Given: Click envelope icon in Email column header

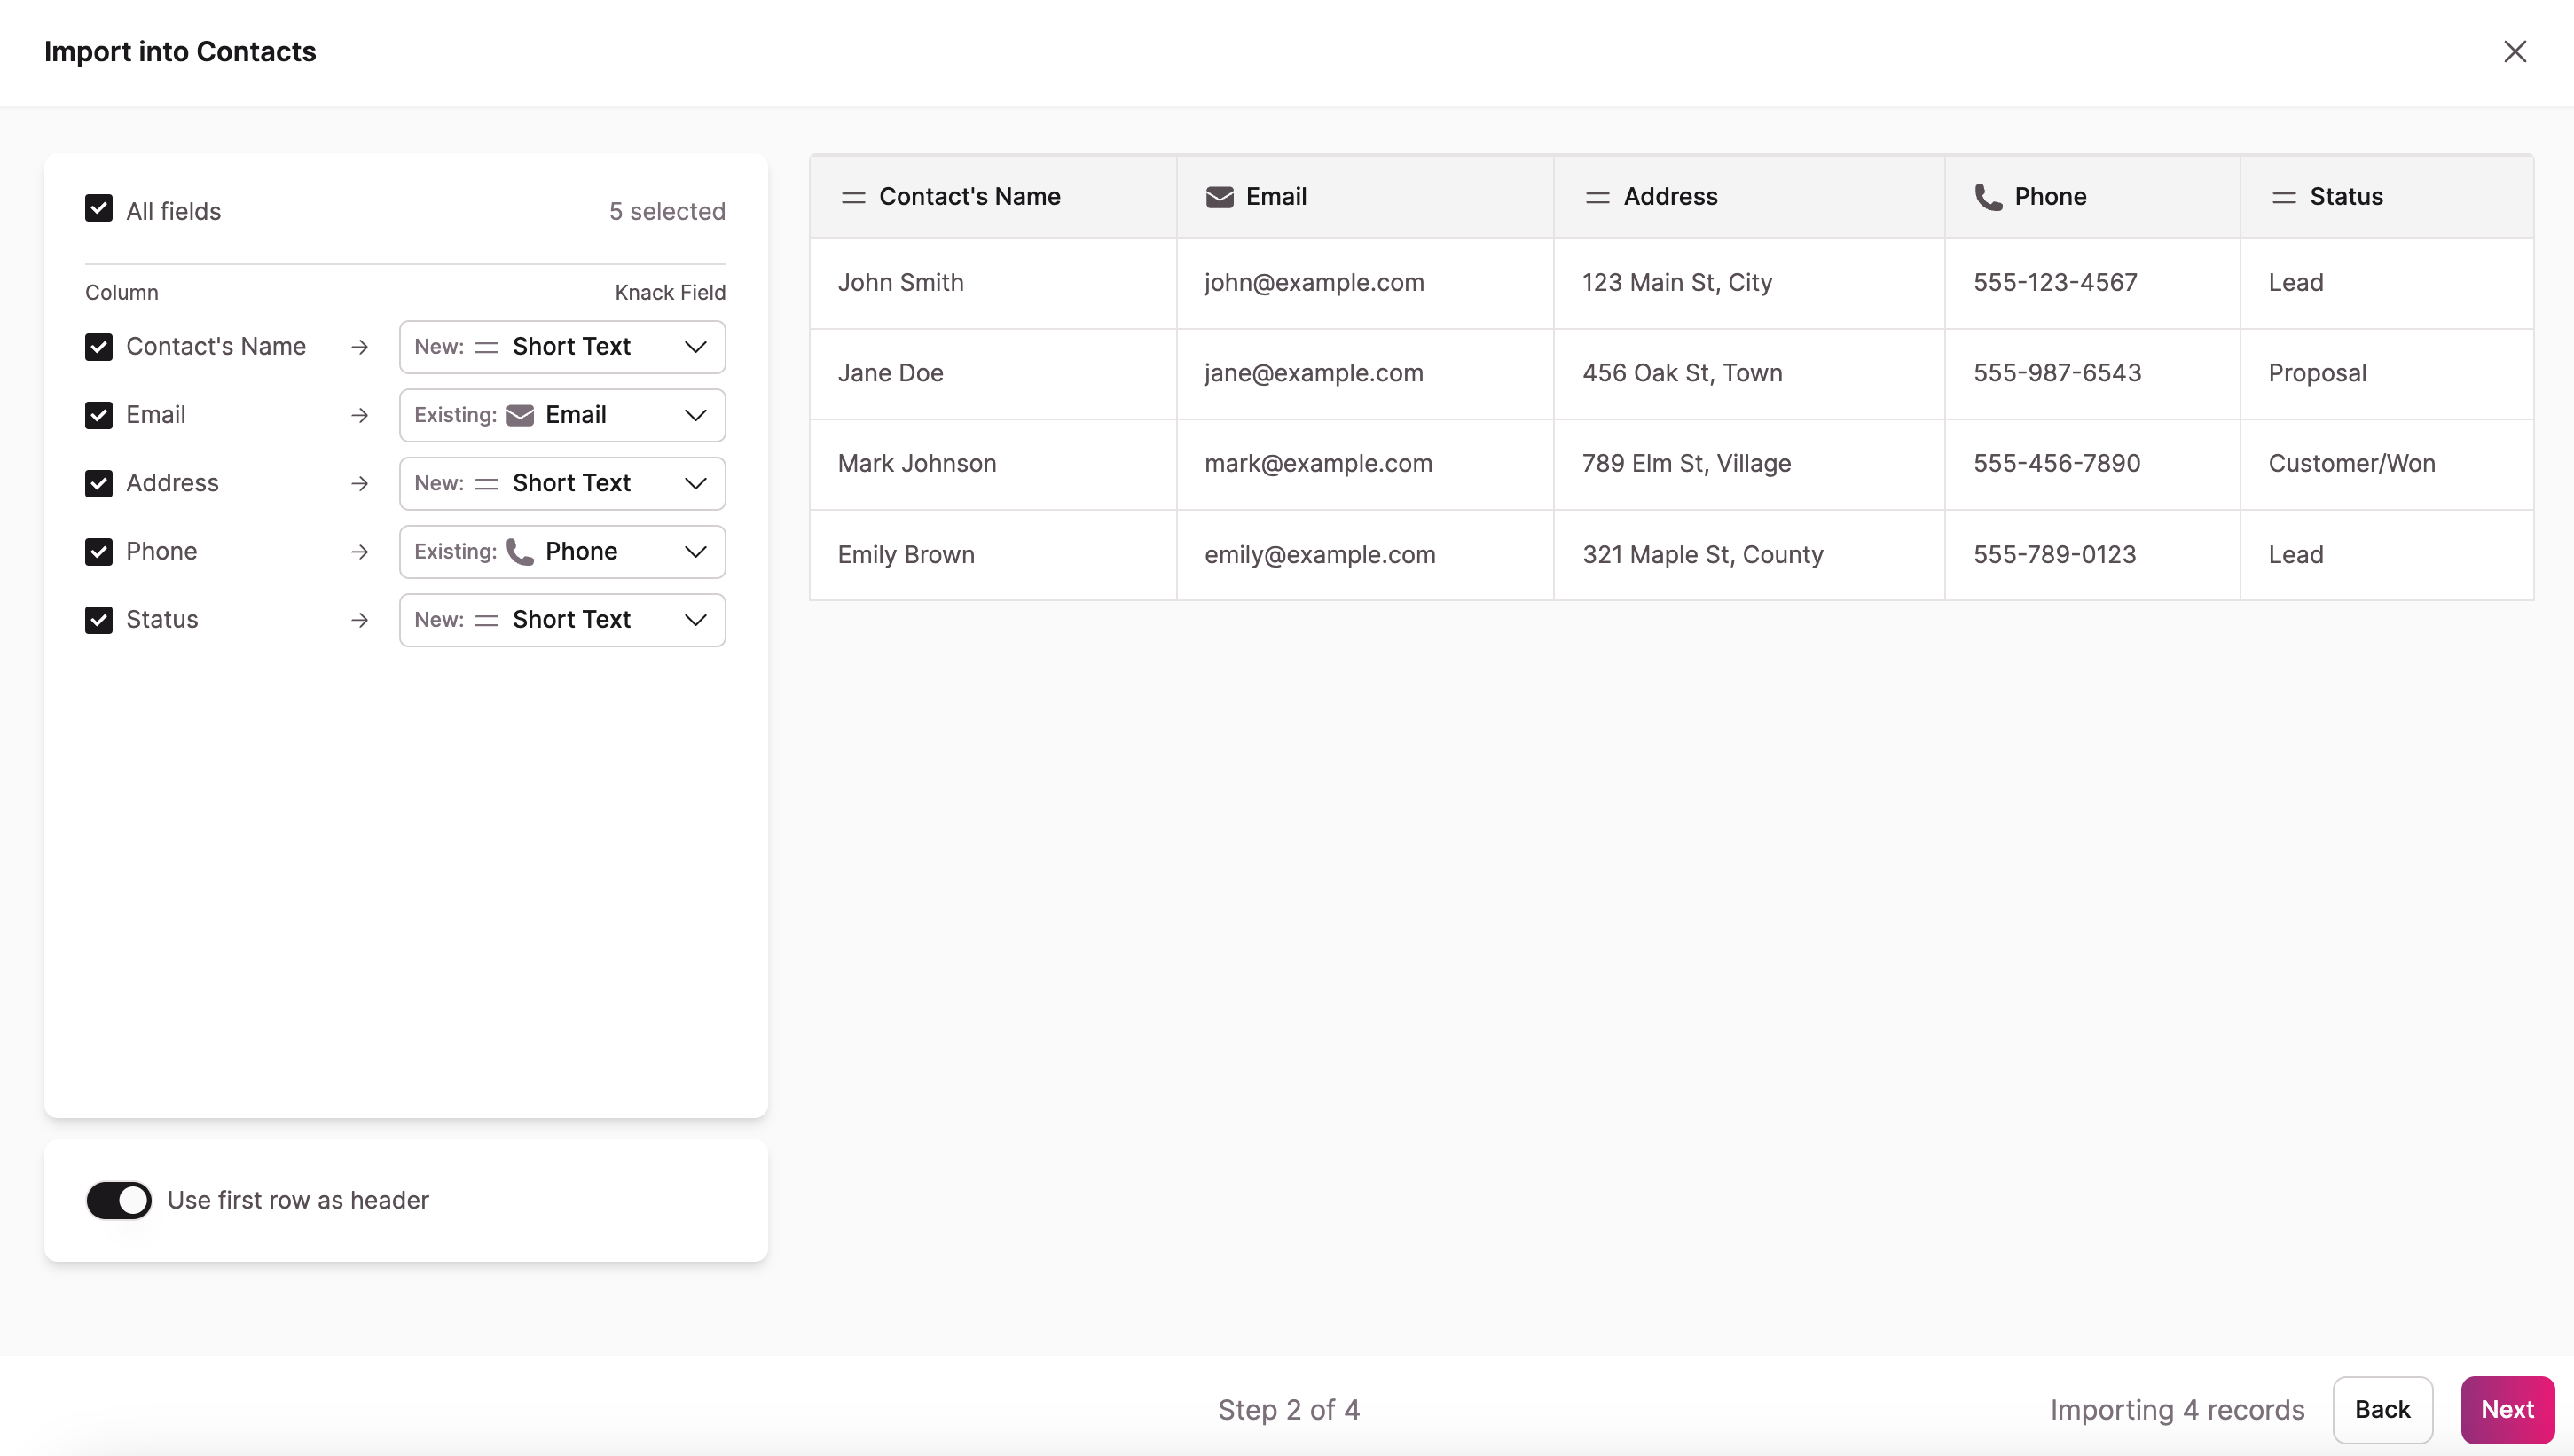Looking at the screenshot, I should click(1219, 197).
